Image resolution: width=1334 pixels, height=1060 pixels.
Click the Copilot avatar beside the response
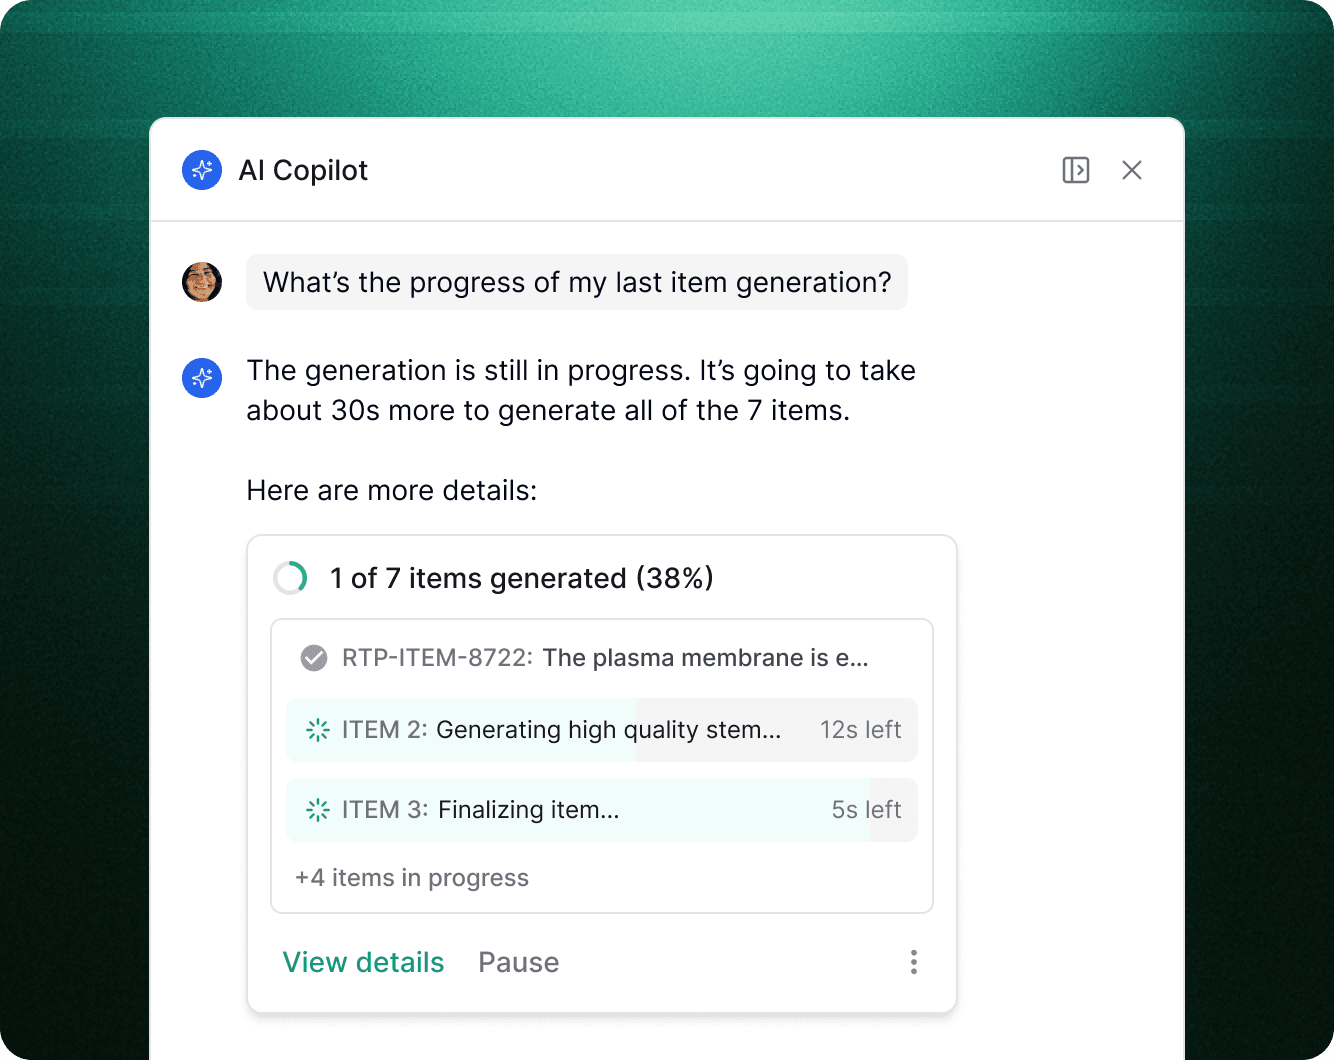pos(202,378)
